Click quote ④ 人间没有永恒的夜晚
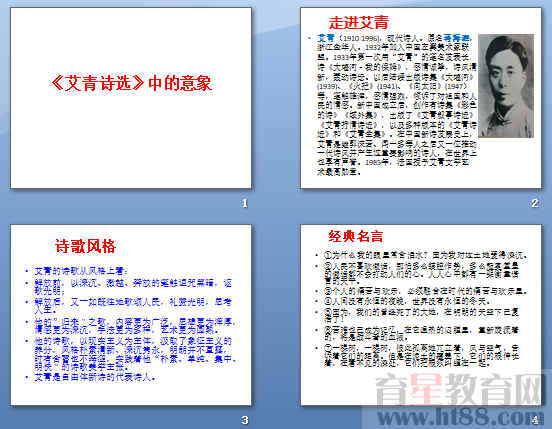Viewport: 552px width, 429px height. (x=407, y=301)
